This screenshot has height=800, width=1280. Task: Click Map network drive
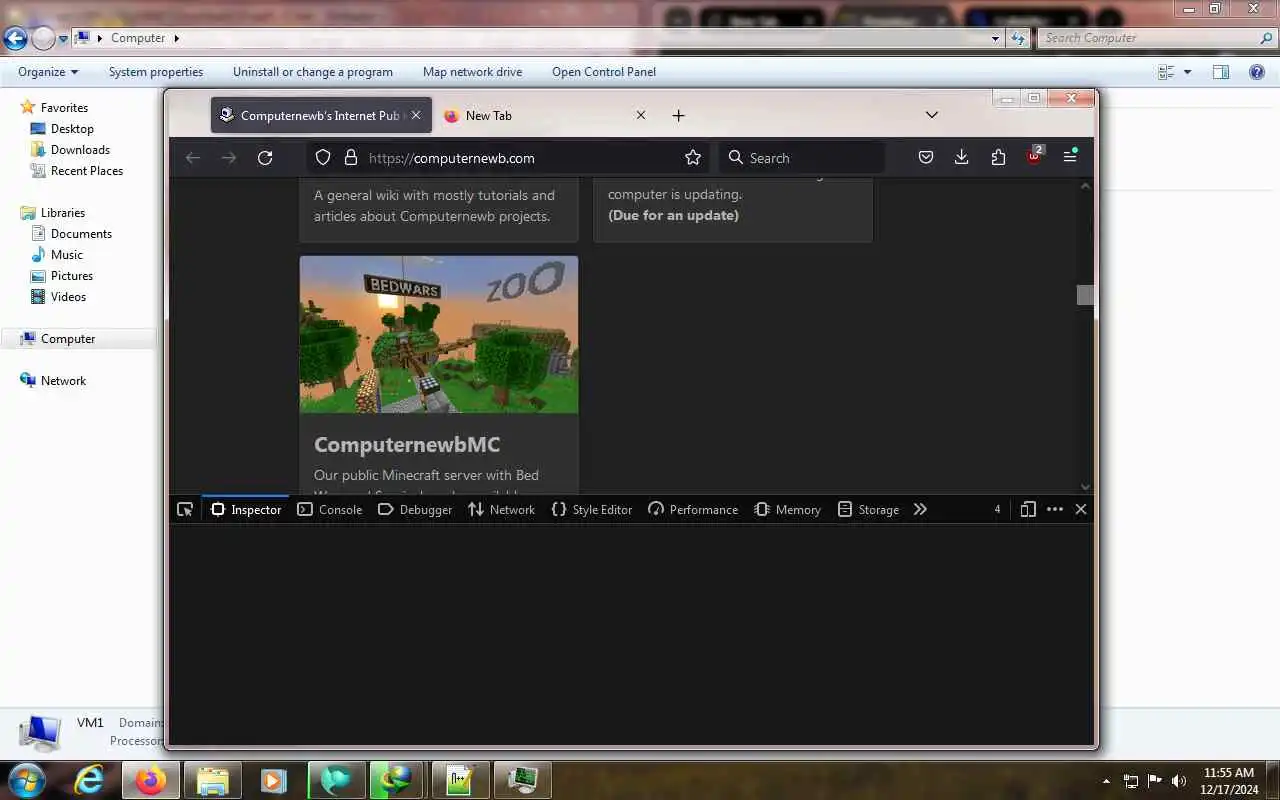click(472, 72)
